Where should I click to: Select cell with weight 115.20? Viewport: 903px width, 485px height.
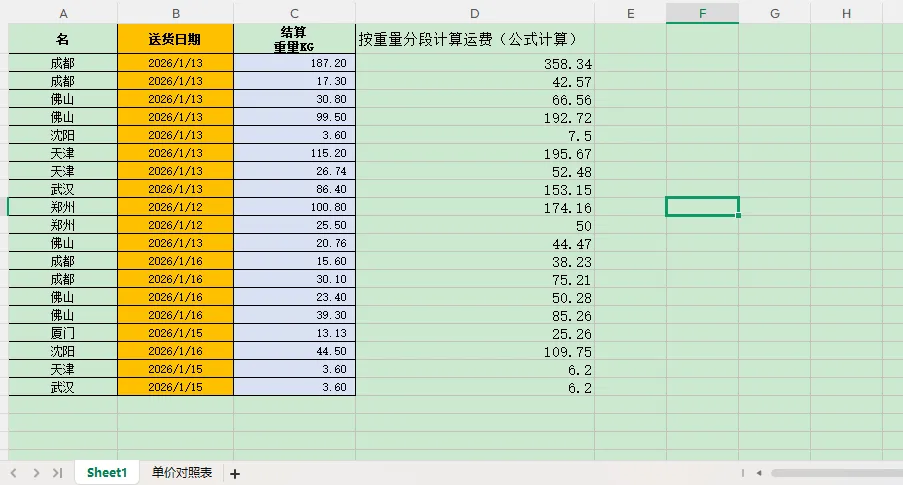tap(294, 153)
